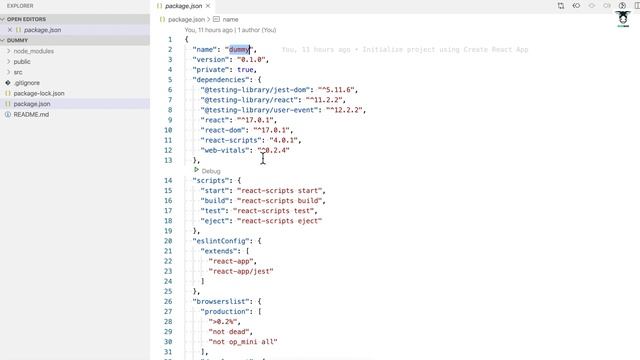Click the GitLens go-back revision icon
Viewport: 640px width, 360px height.
[576, 6]
